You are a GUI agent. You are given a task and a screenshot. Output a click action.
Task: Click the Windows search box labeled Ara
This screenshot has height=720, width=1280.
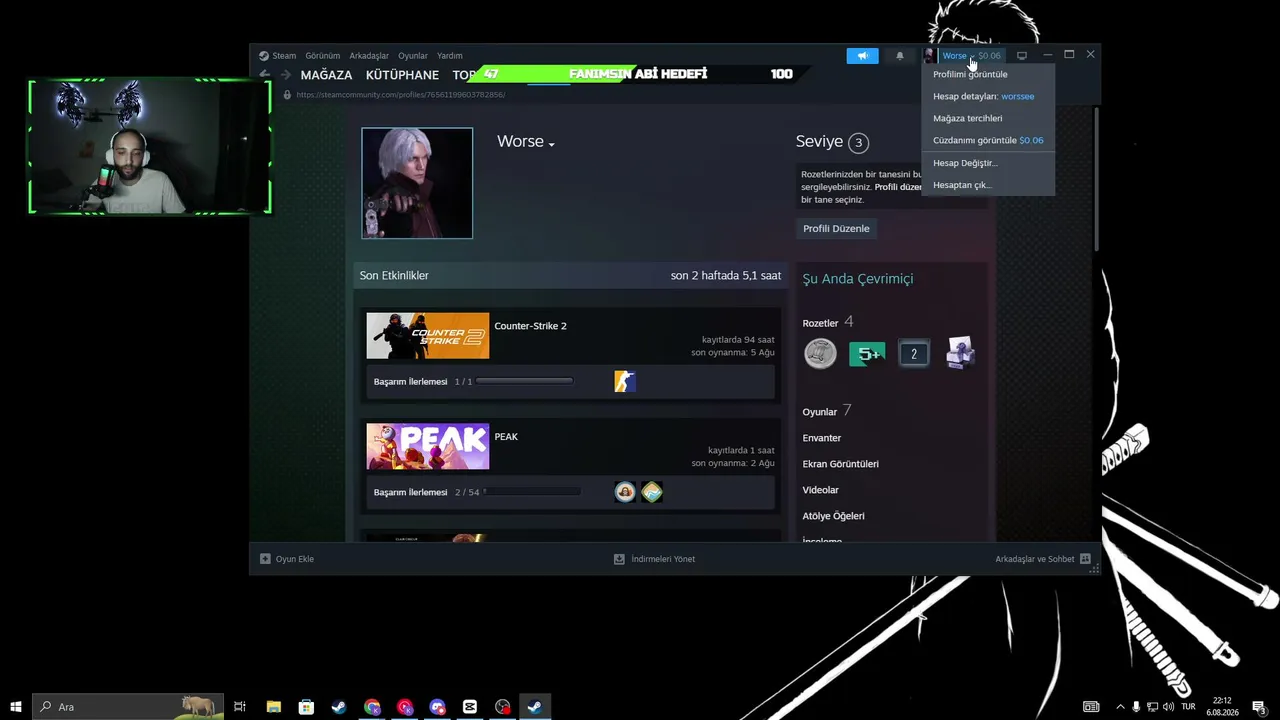[x=128, y=707]
